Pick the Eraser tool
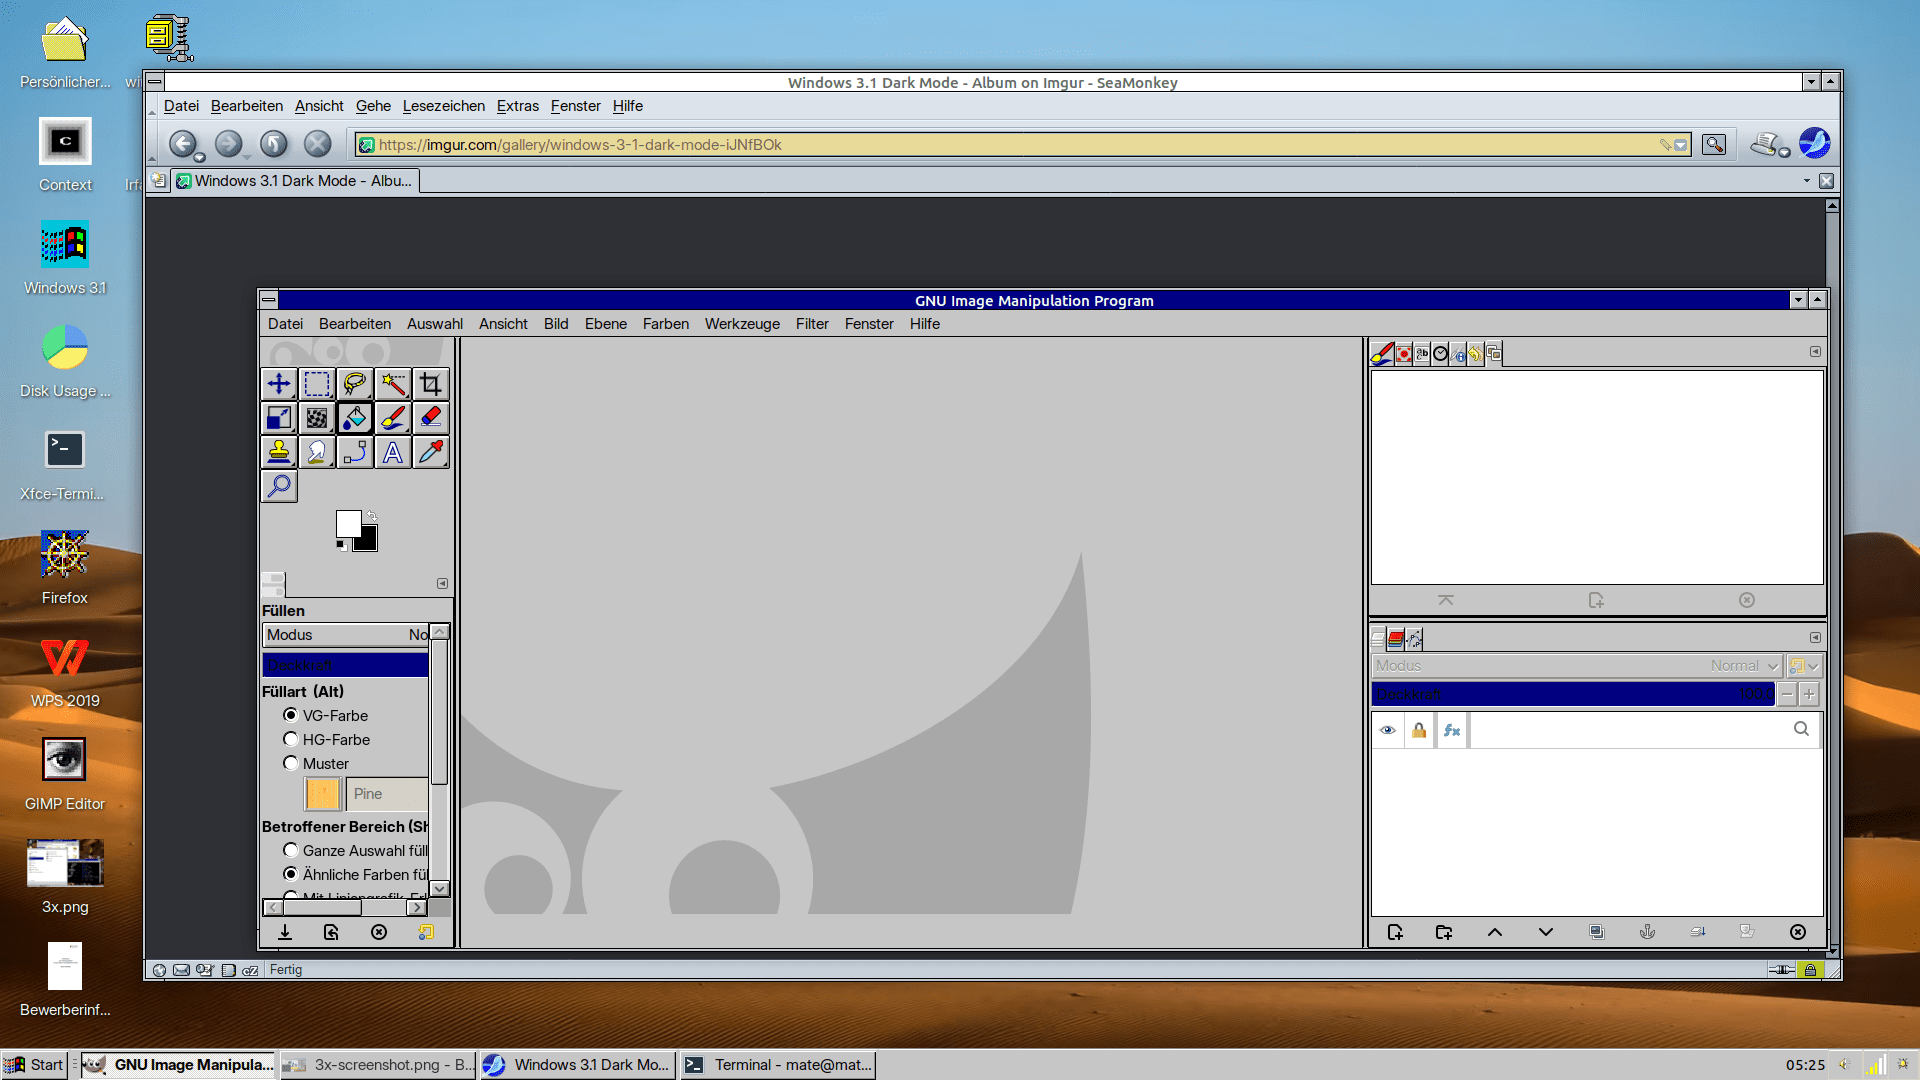The width and height of the screenshot is (1920, 1080). tap(431, 418)
